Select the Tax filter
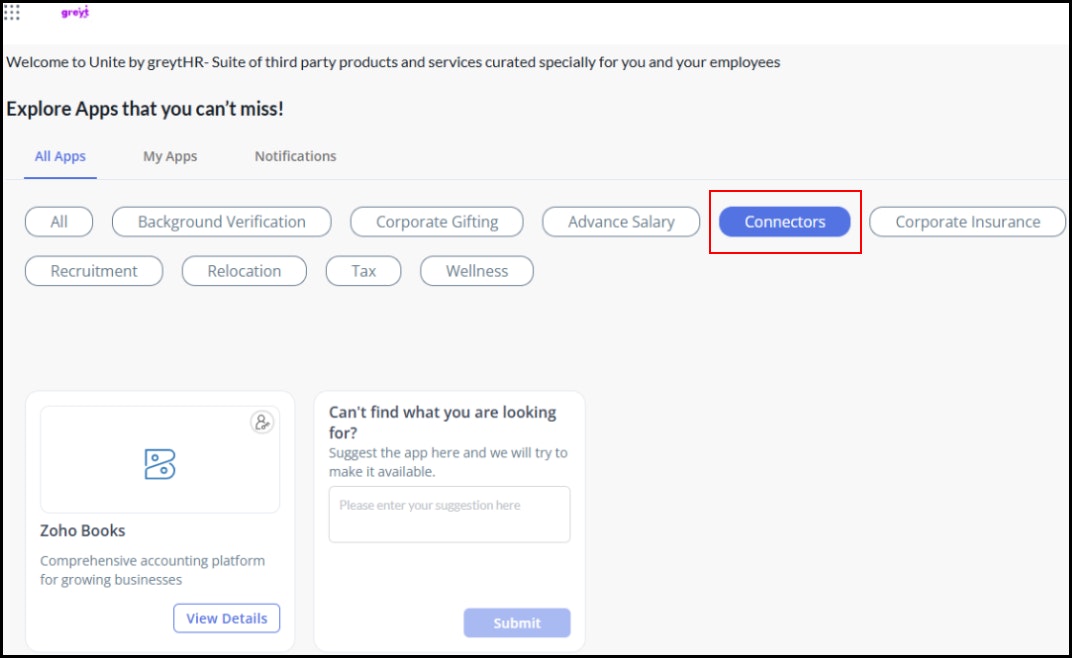The width and height of the screenshot is (1072, 658). click(x=364, y=271)
